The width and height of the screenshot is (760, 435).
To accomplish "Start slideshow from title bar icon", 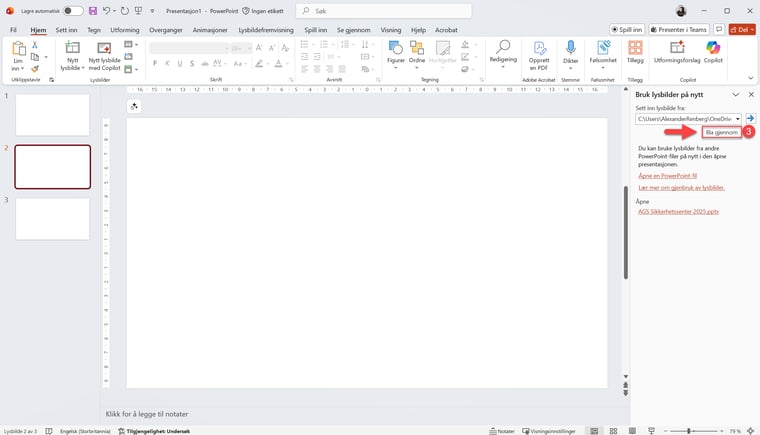I will point(139,11).
